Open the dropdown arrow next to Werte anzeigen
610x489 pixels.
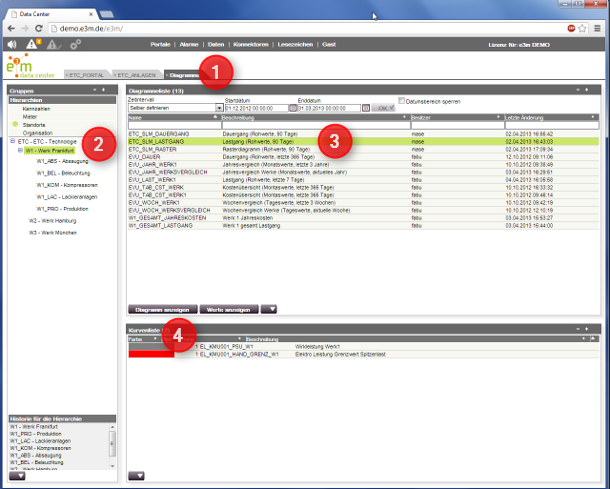(269, 310)
